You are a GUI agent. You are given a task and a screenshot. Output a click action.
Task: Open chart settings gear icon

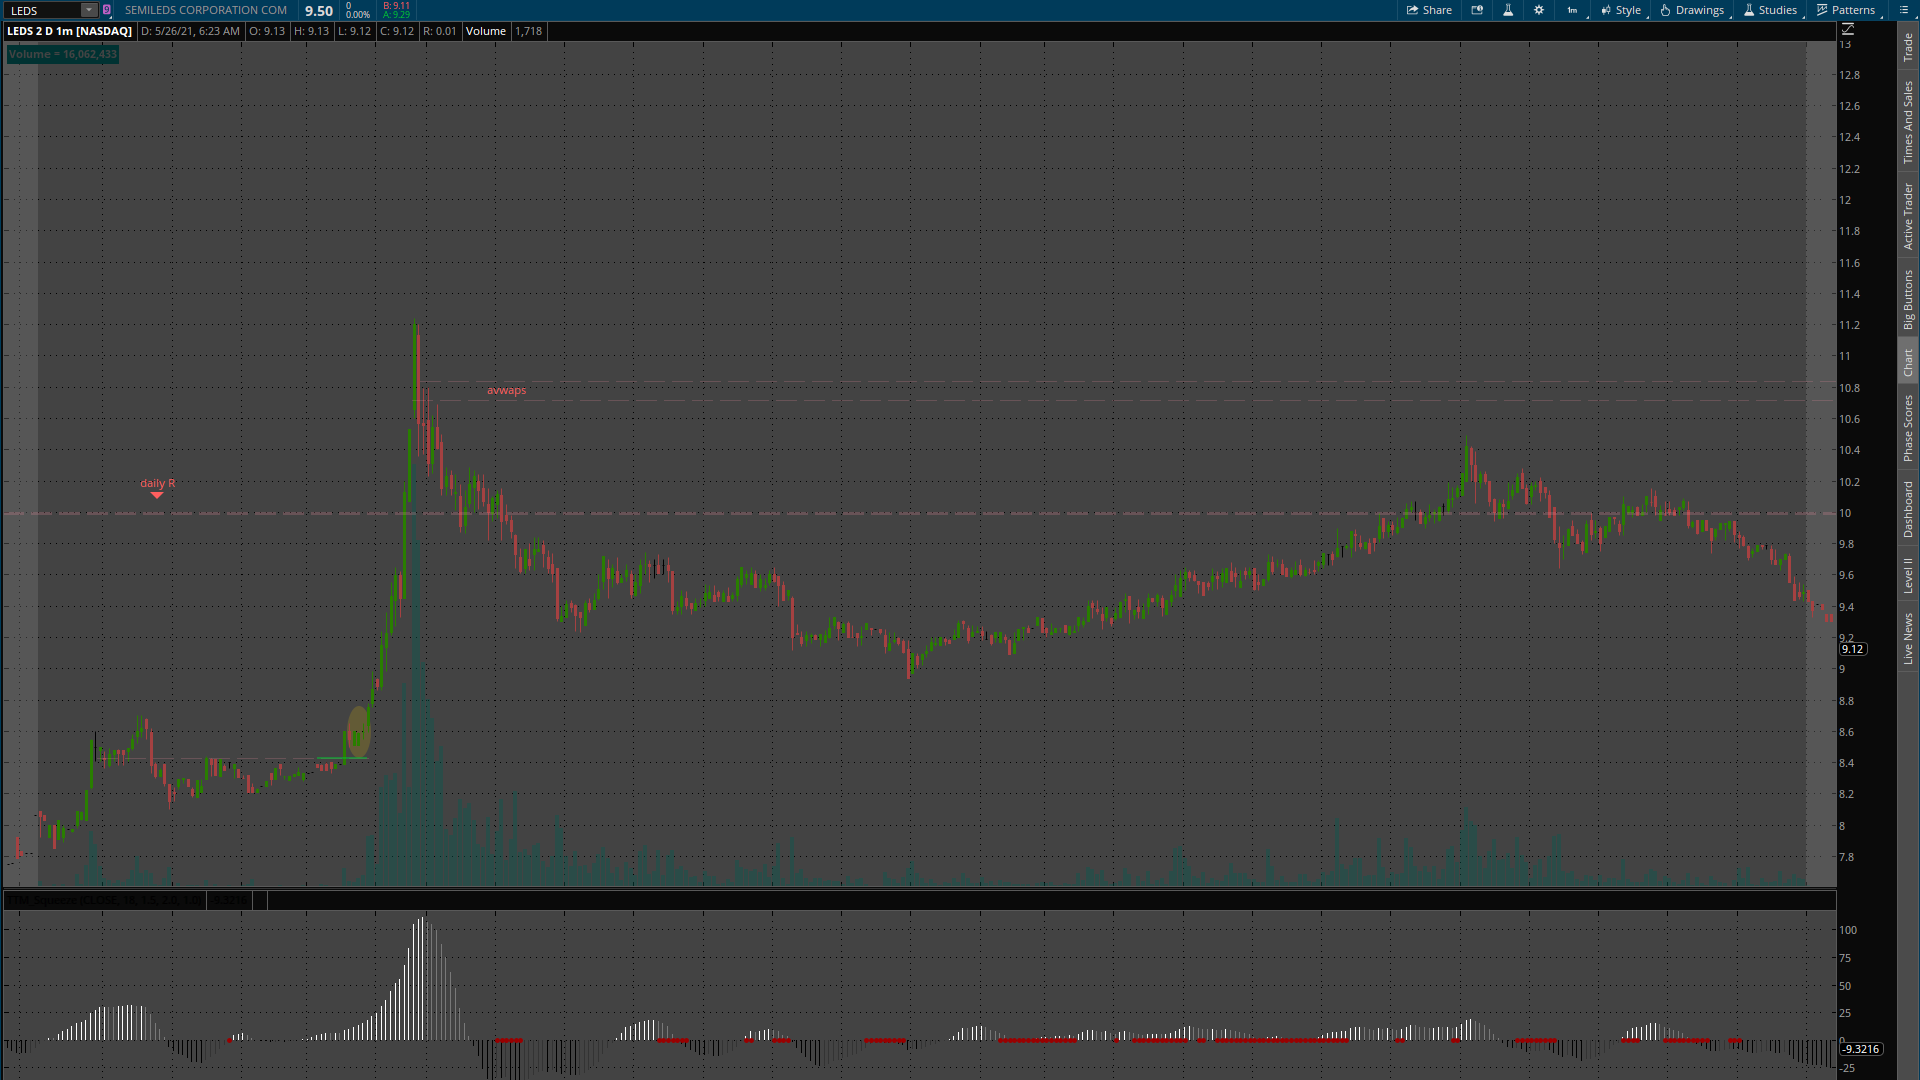click(1539, 10)
